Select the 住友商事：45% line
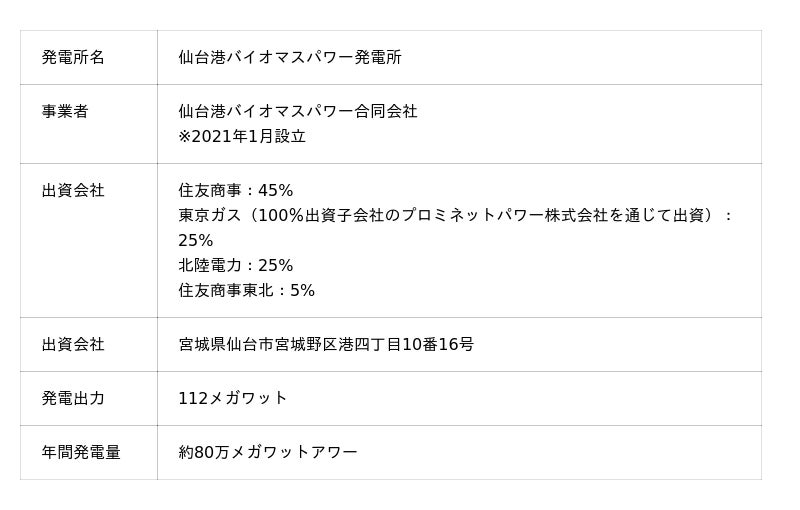Image resolution: width=800 pixels, height=510 pixels. pyautogui.click(x=236, y=191)
